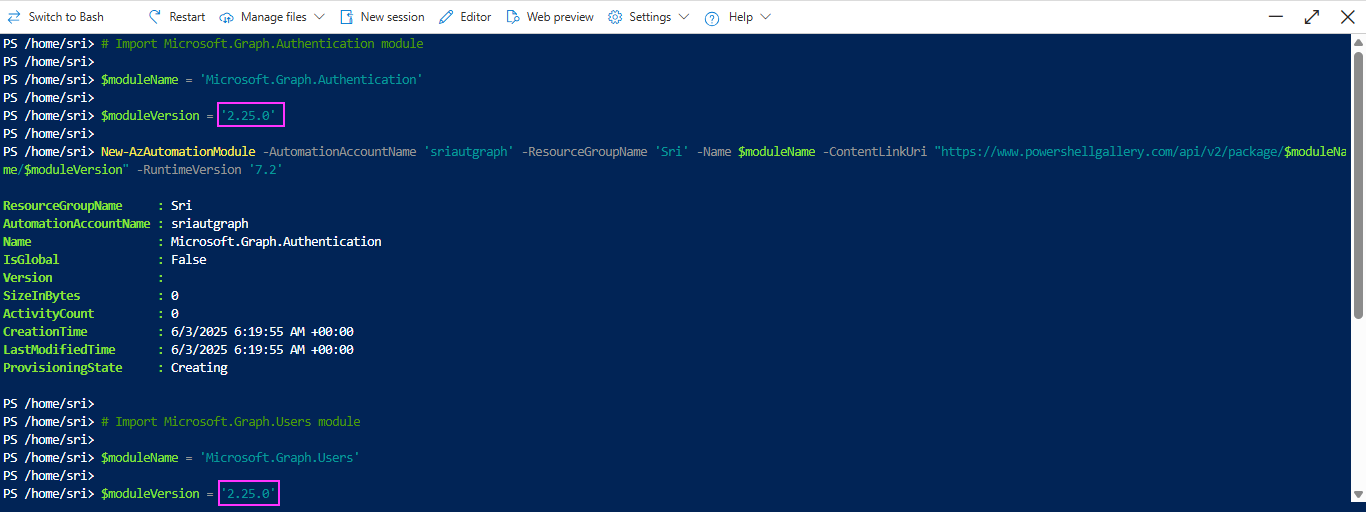Screen dimensions: 1366x512
Task: Expand the Settings dropdown chevron
Action: point(684,17)
